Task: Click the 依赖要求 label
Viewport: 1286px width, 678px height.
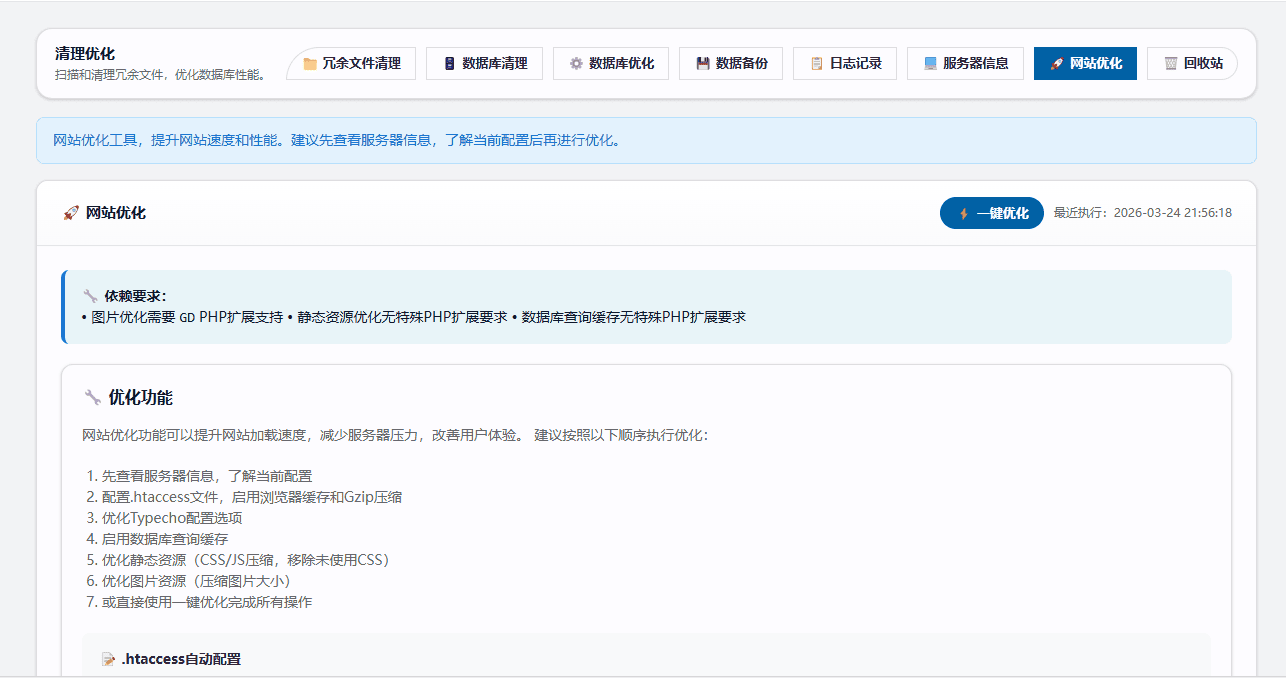Action: [x=135, y=296]
